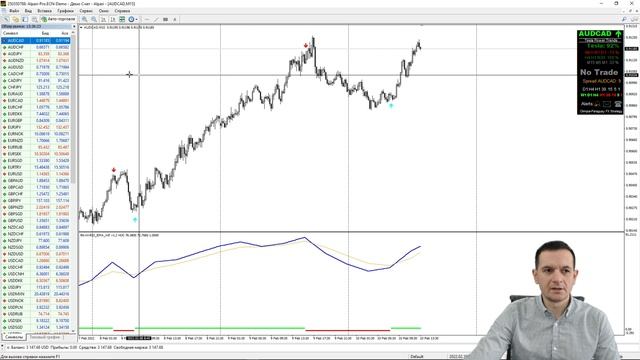Open the Графики menu

pos(65,11)
